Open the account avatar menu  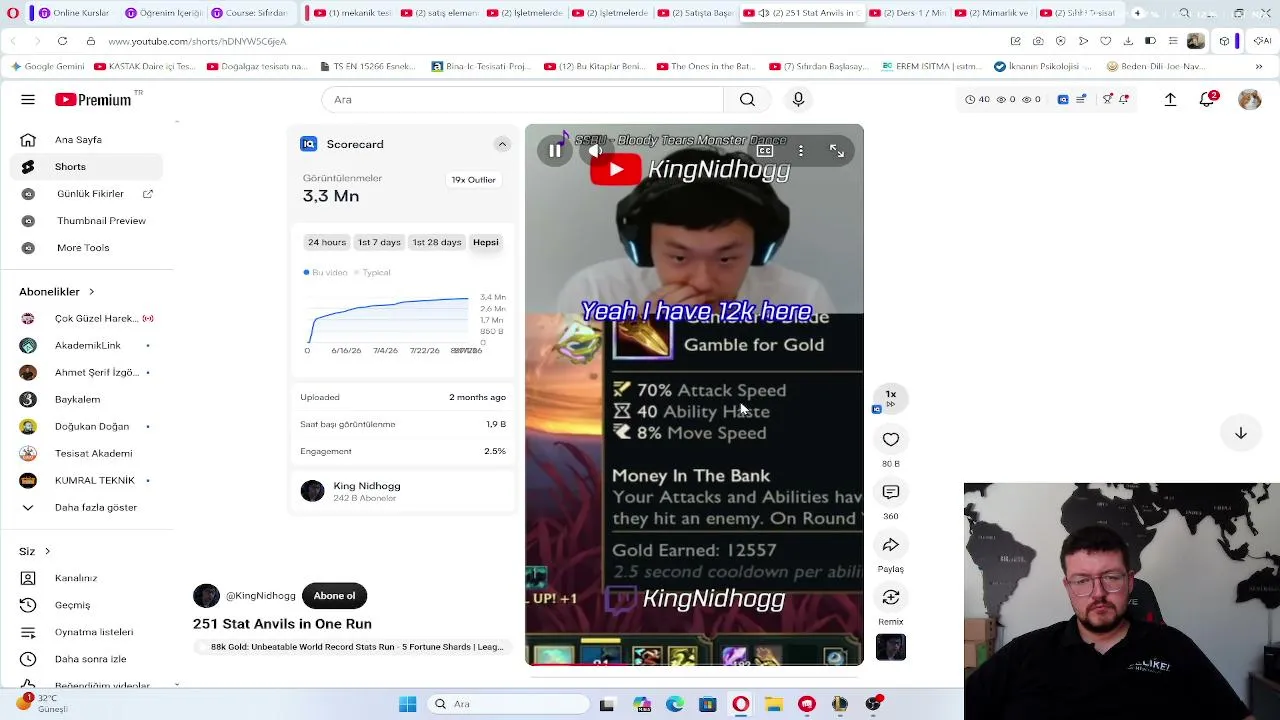tap(1249, 100)
